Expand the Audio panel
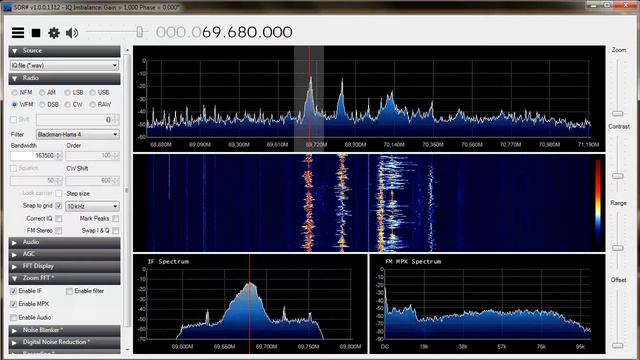Image resolution: width=640 pixels, height=360 pixels. [64, 242]
